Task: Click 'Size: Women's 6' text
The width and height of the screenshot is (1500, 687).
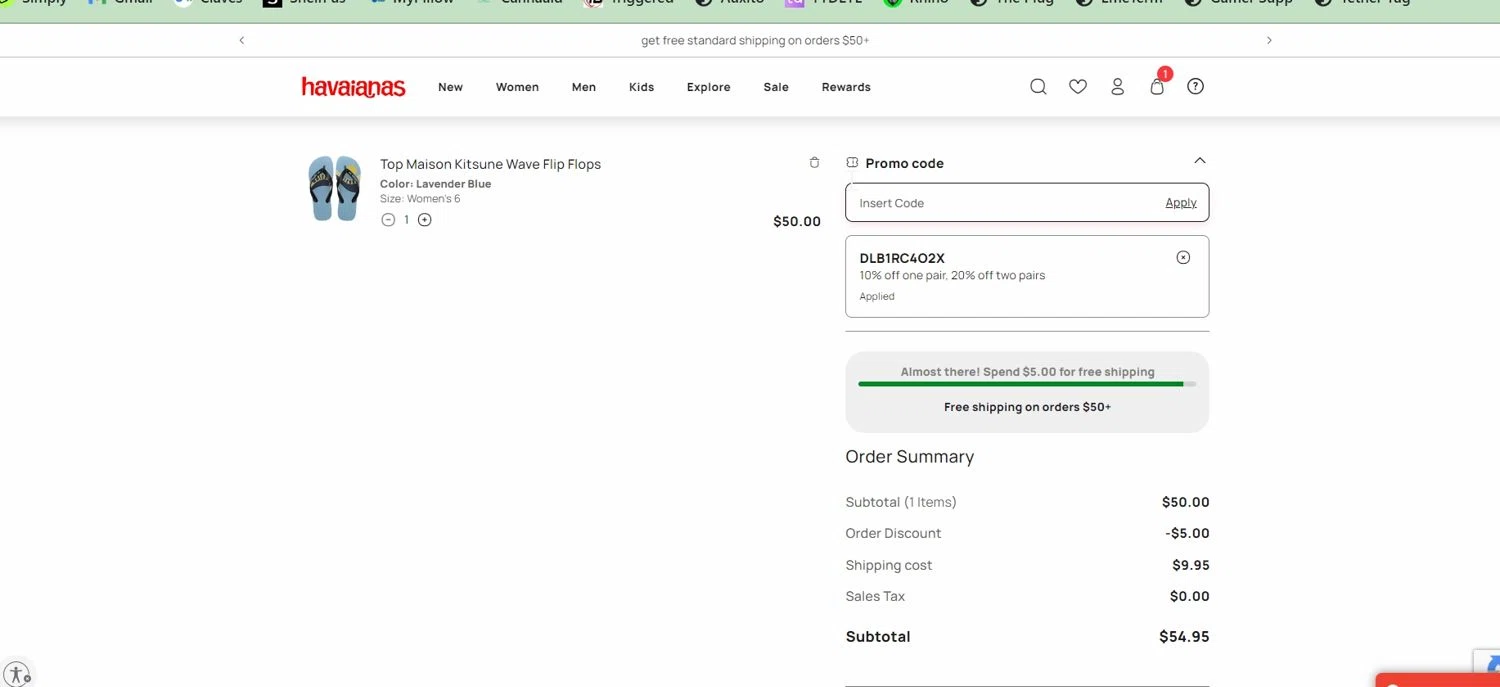Action: (x=420, y=198)
